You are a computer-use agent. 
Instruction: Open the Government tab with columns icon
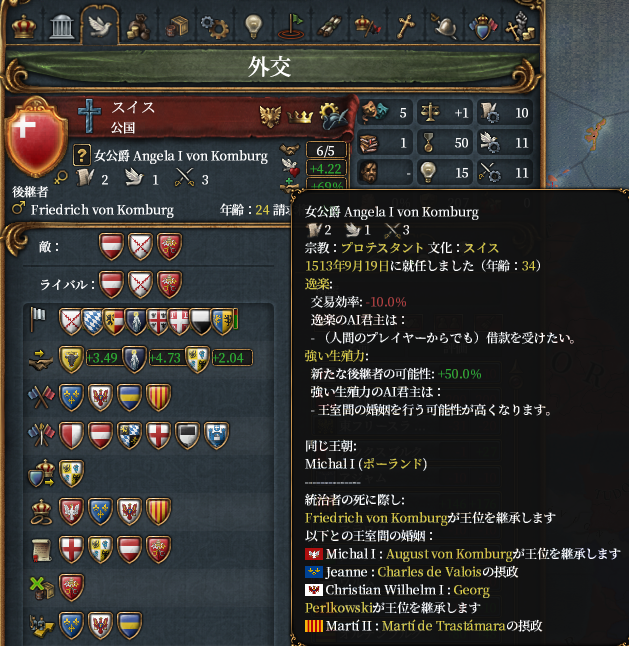(x=62, y=27)
